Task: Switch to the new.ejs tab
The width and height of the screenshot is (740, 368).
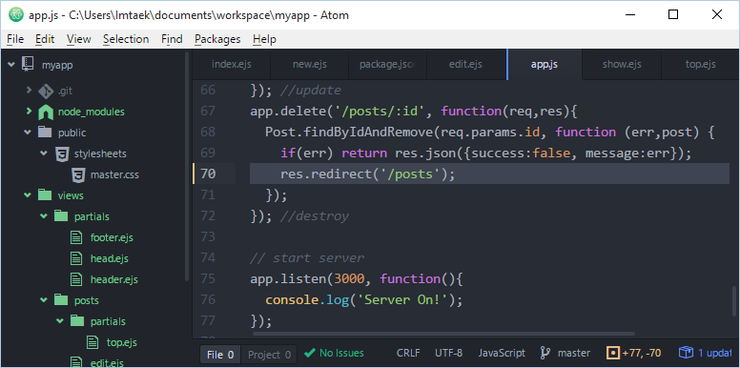Action: tap(310, 65)
